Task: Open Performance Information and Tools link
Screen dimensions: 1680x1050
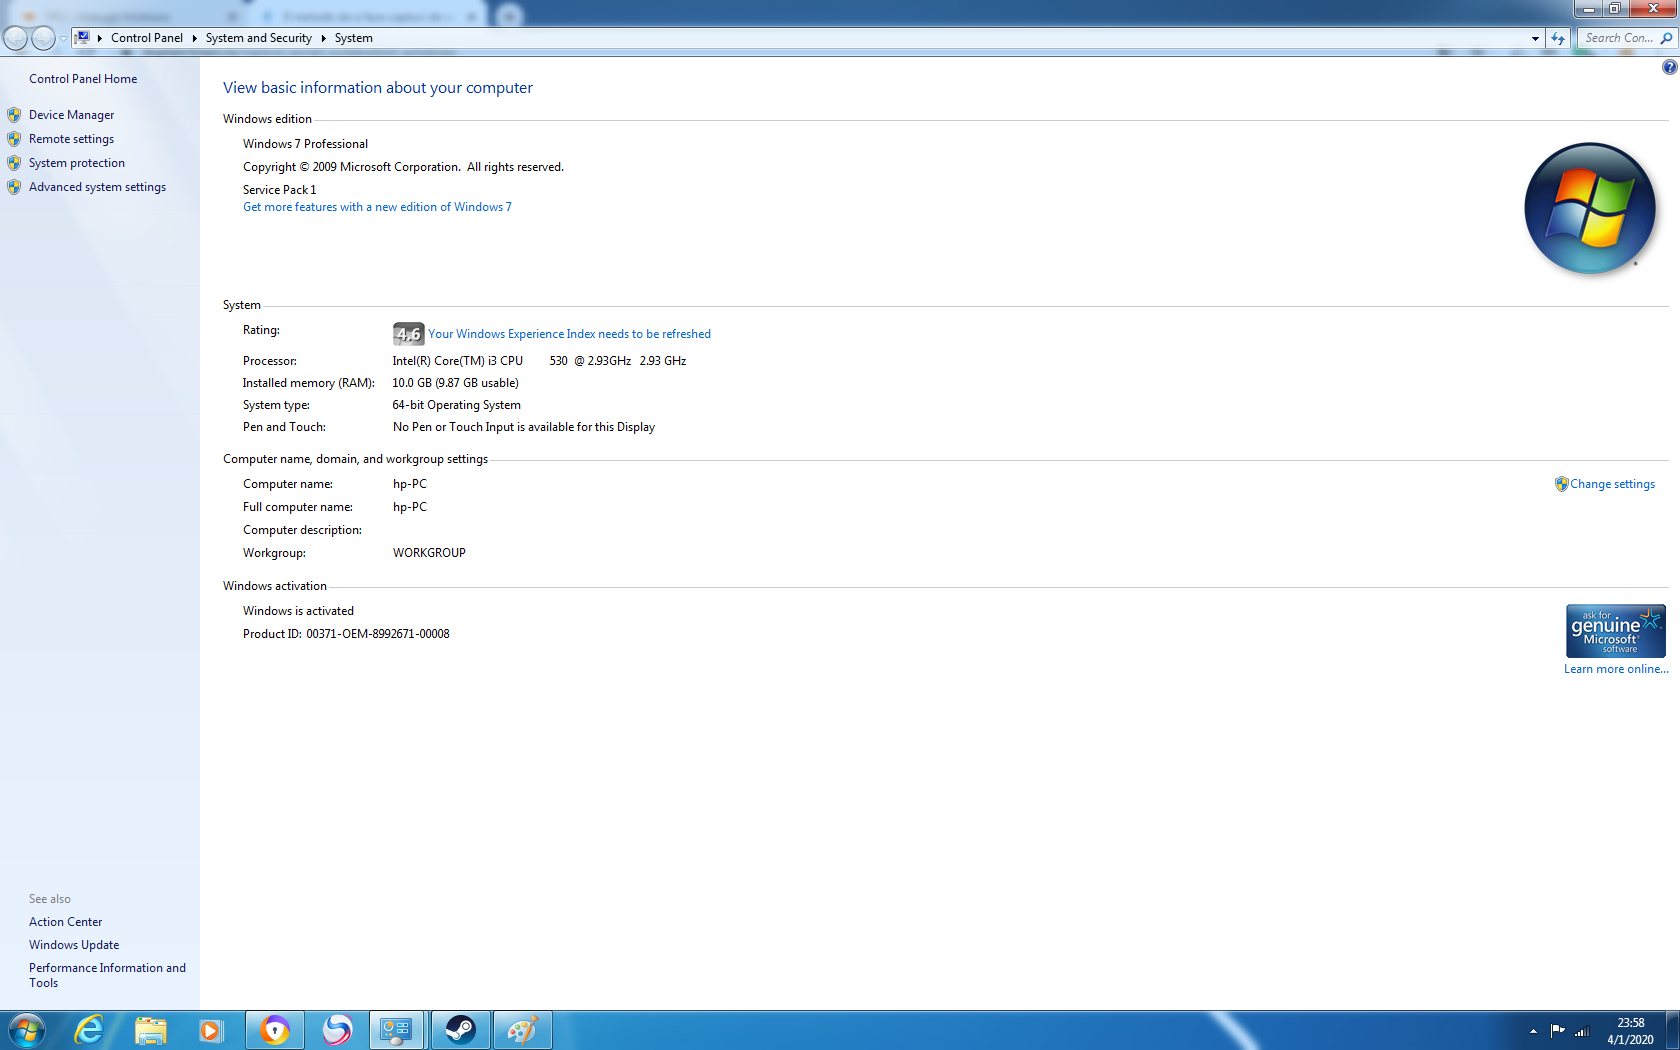Action: click(107, 975)
